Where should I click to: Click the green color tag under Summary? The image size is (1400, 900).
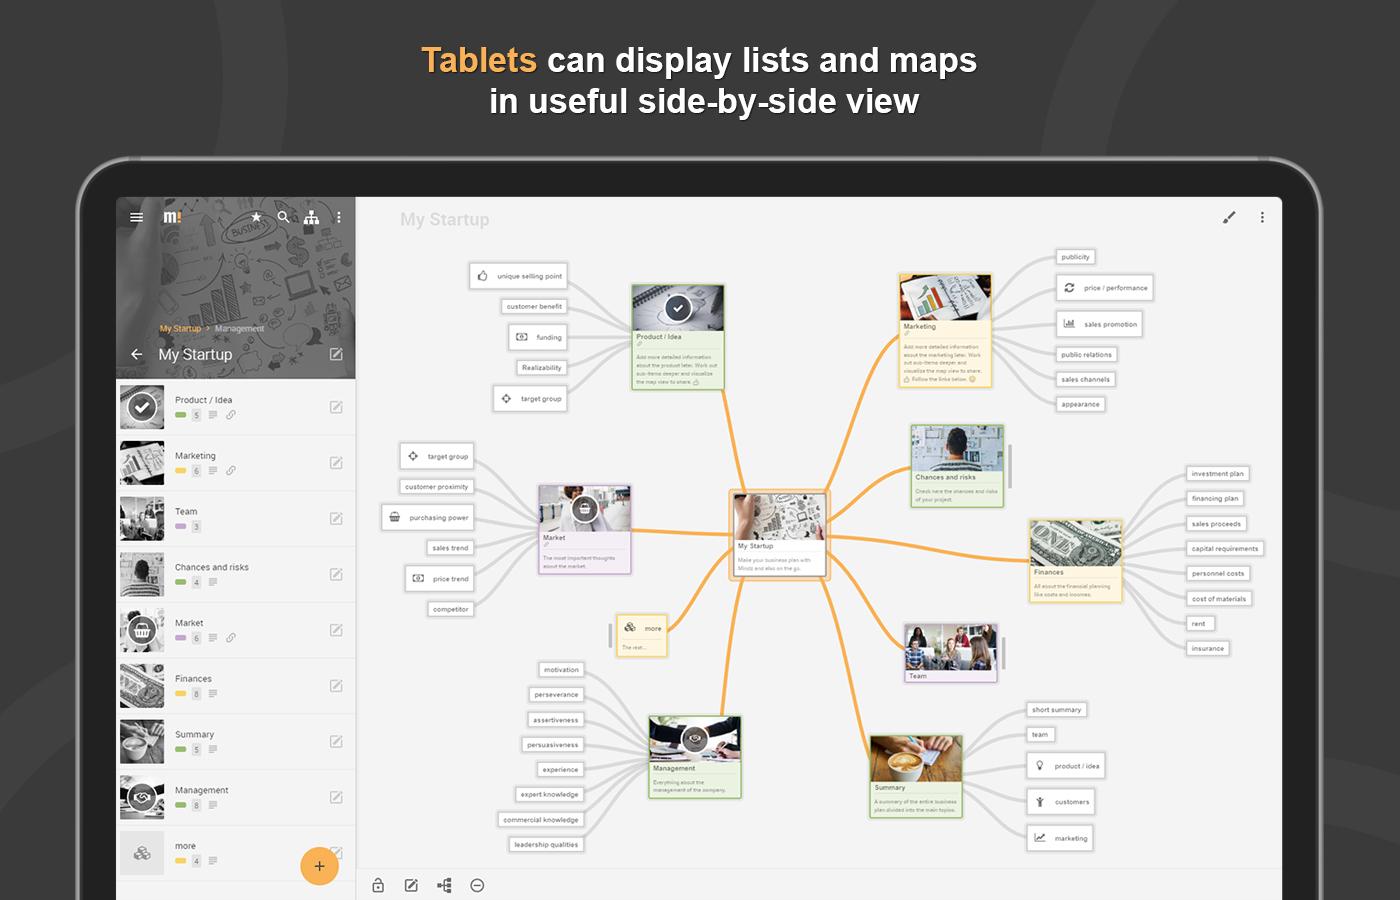180,750
